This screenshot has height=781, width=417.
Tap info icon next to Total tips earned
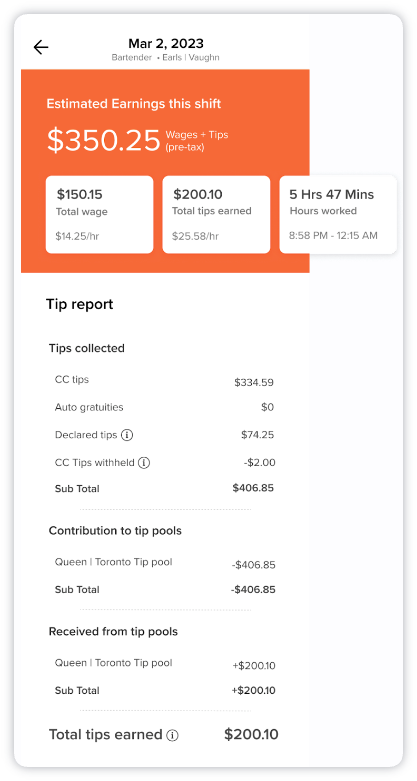[x=172, y=736]
